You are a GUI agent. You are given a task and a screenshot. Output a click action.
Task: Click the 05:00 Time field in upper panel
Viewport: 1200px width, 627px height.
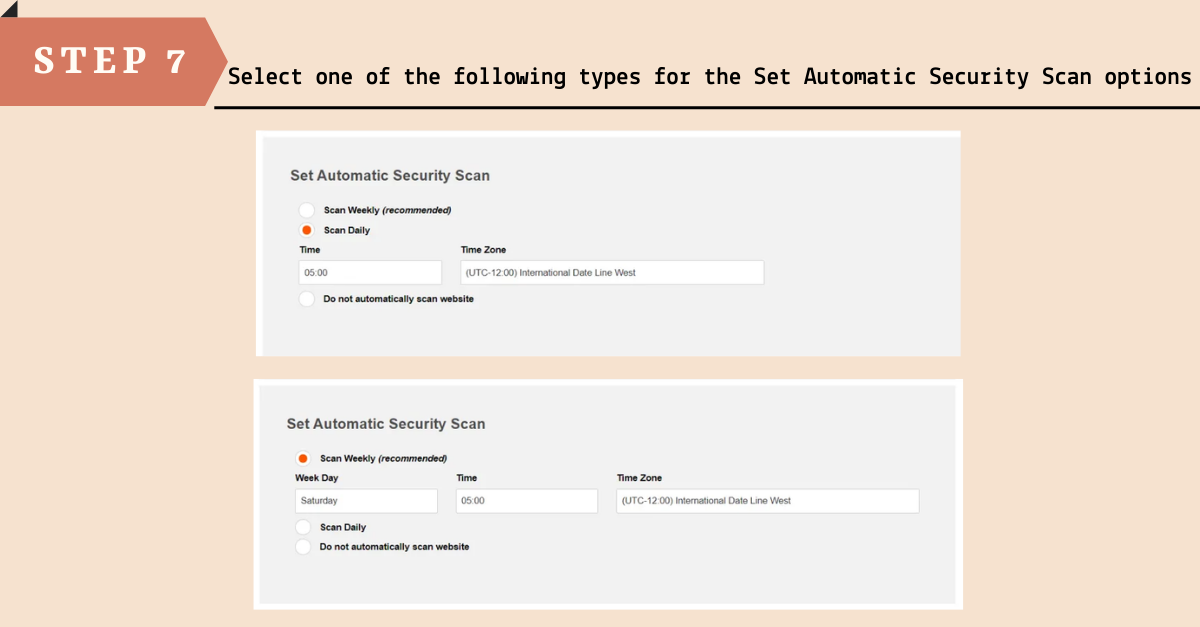(x=370, y=272)
